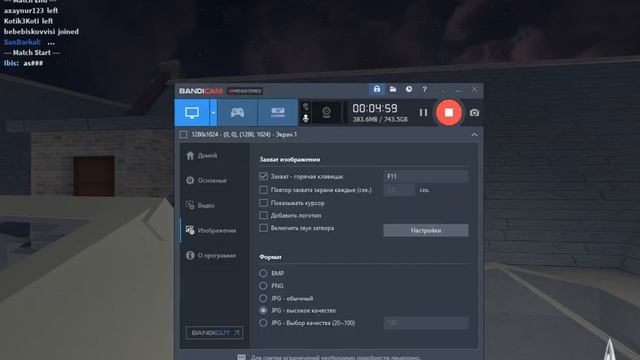Click the 1280x1024 screen area square icon
Screen dimensions: 640x360
point(184,134)
